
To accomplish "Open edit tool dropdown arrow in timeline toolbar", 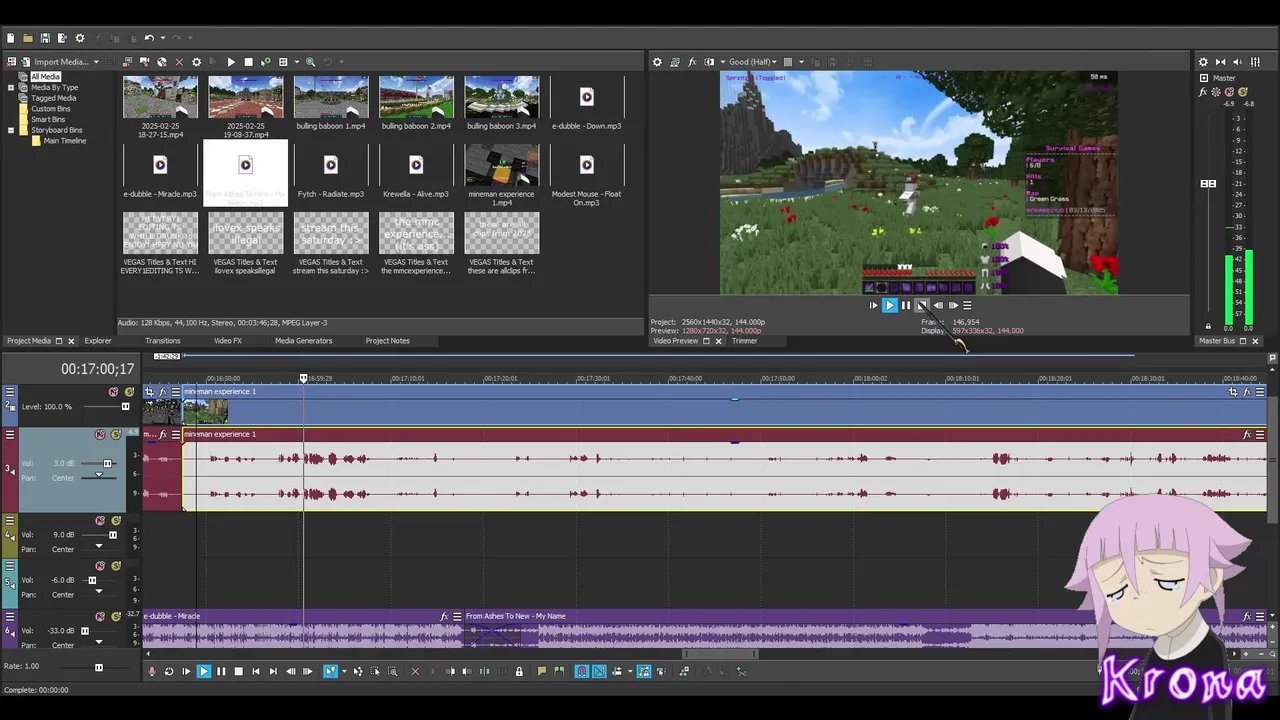I will 344,671.
